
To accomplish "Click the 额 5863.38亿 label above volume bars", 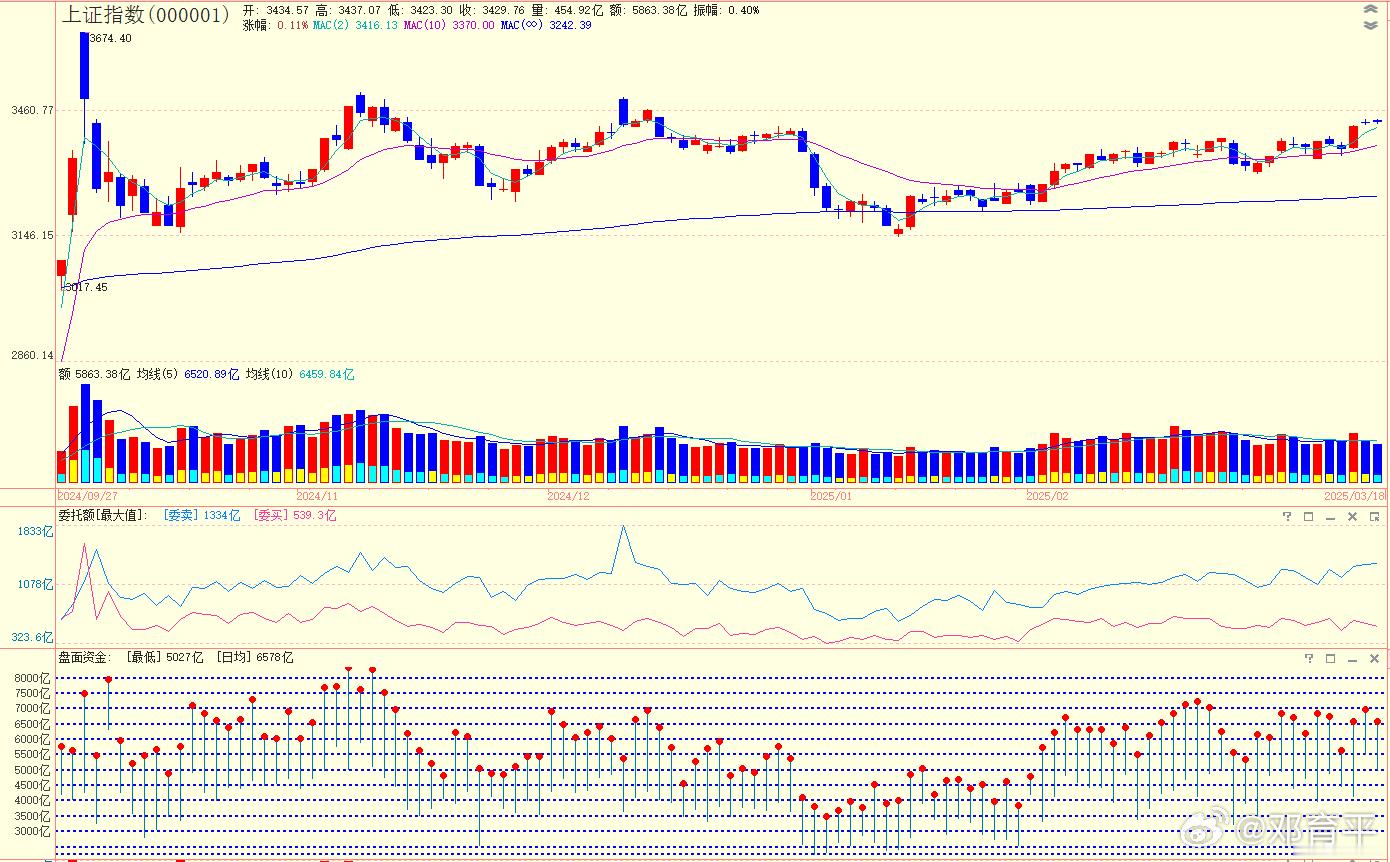I will pyautogui.click(x=94, y=374).
